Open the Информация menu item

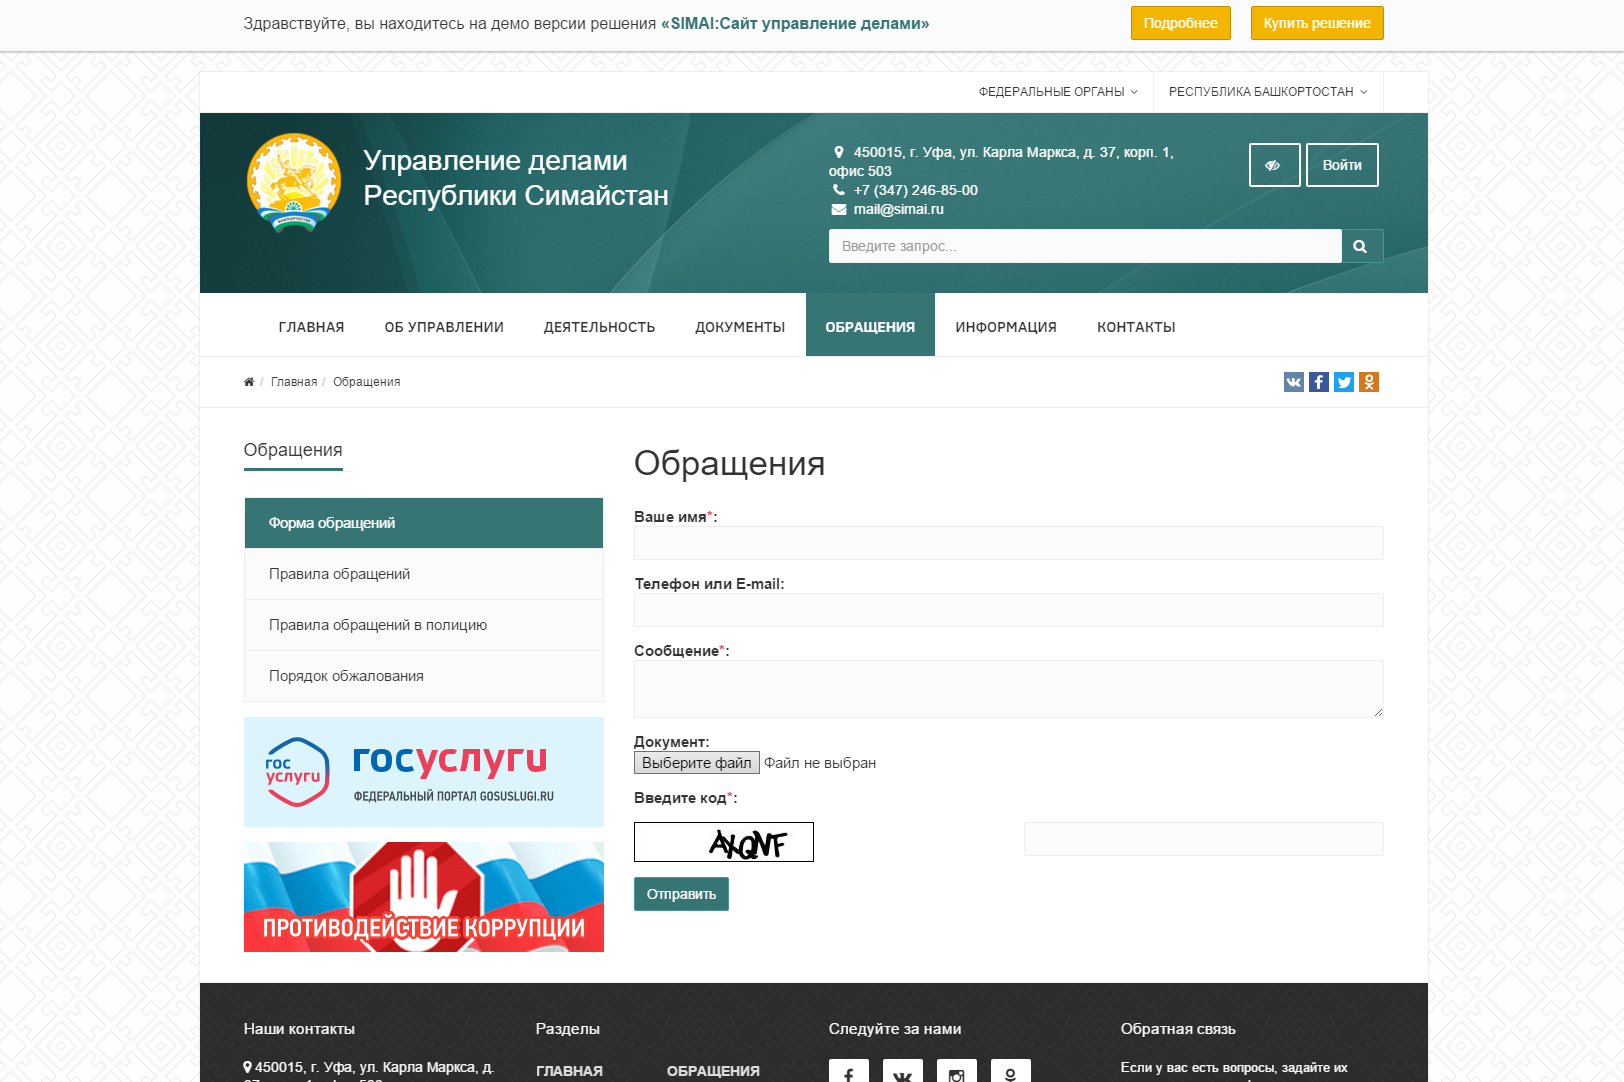[1006, 327]
